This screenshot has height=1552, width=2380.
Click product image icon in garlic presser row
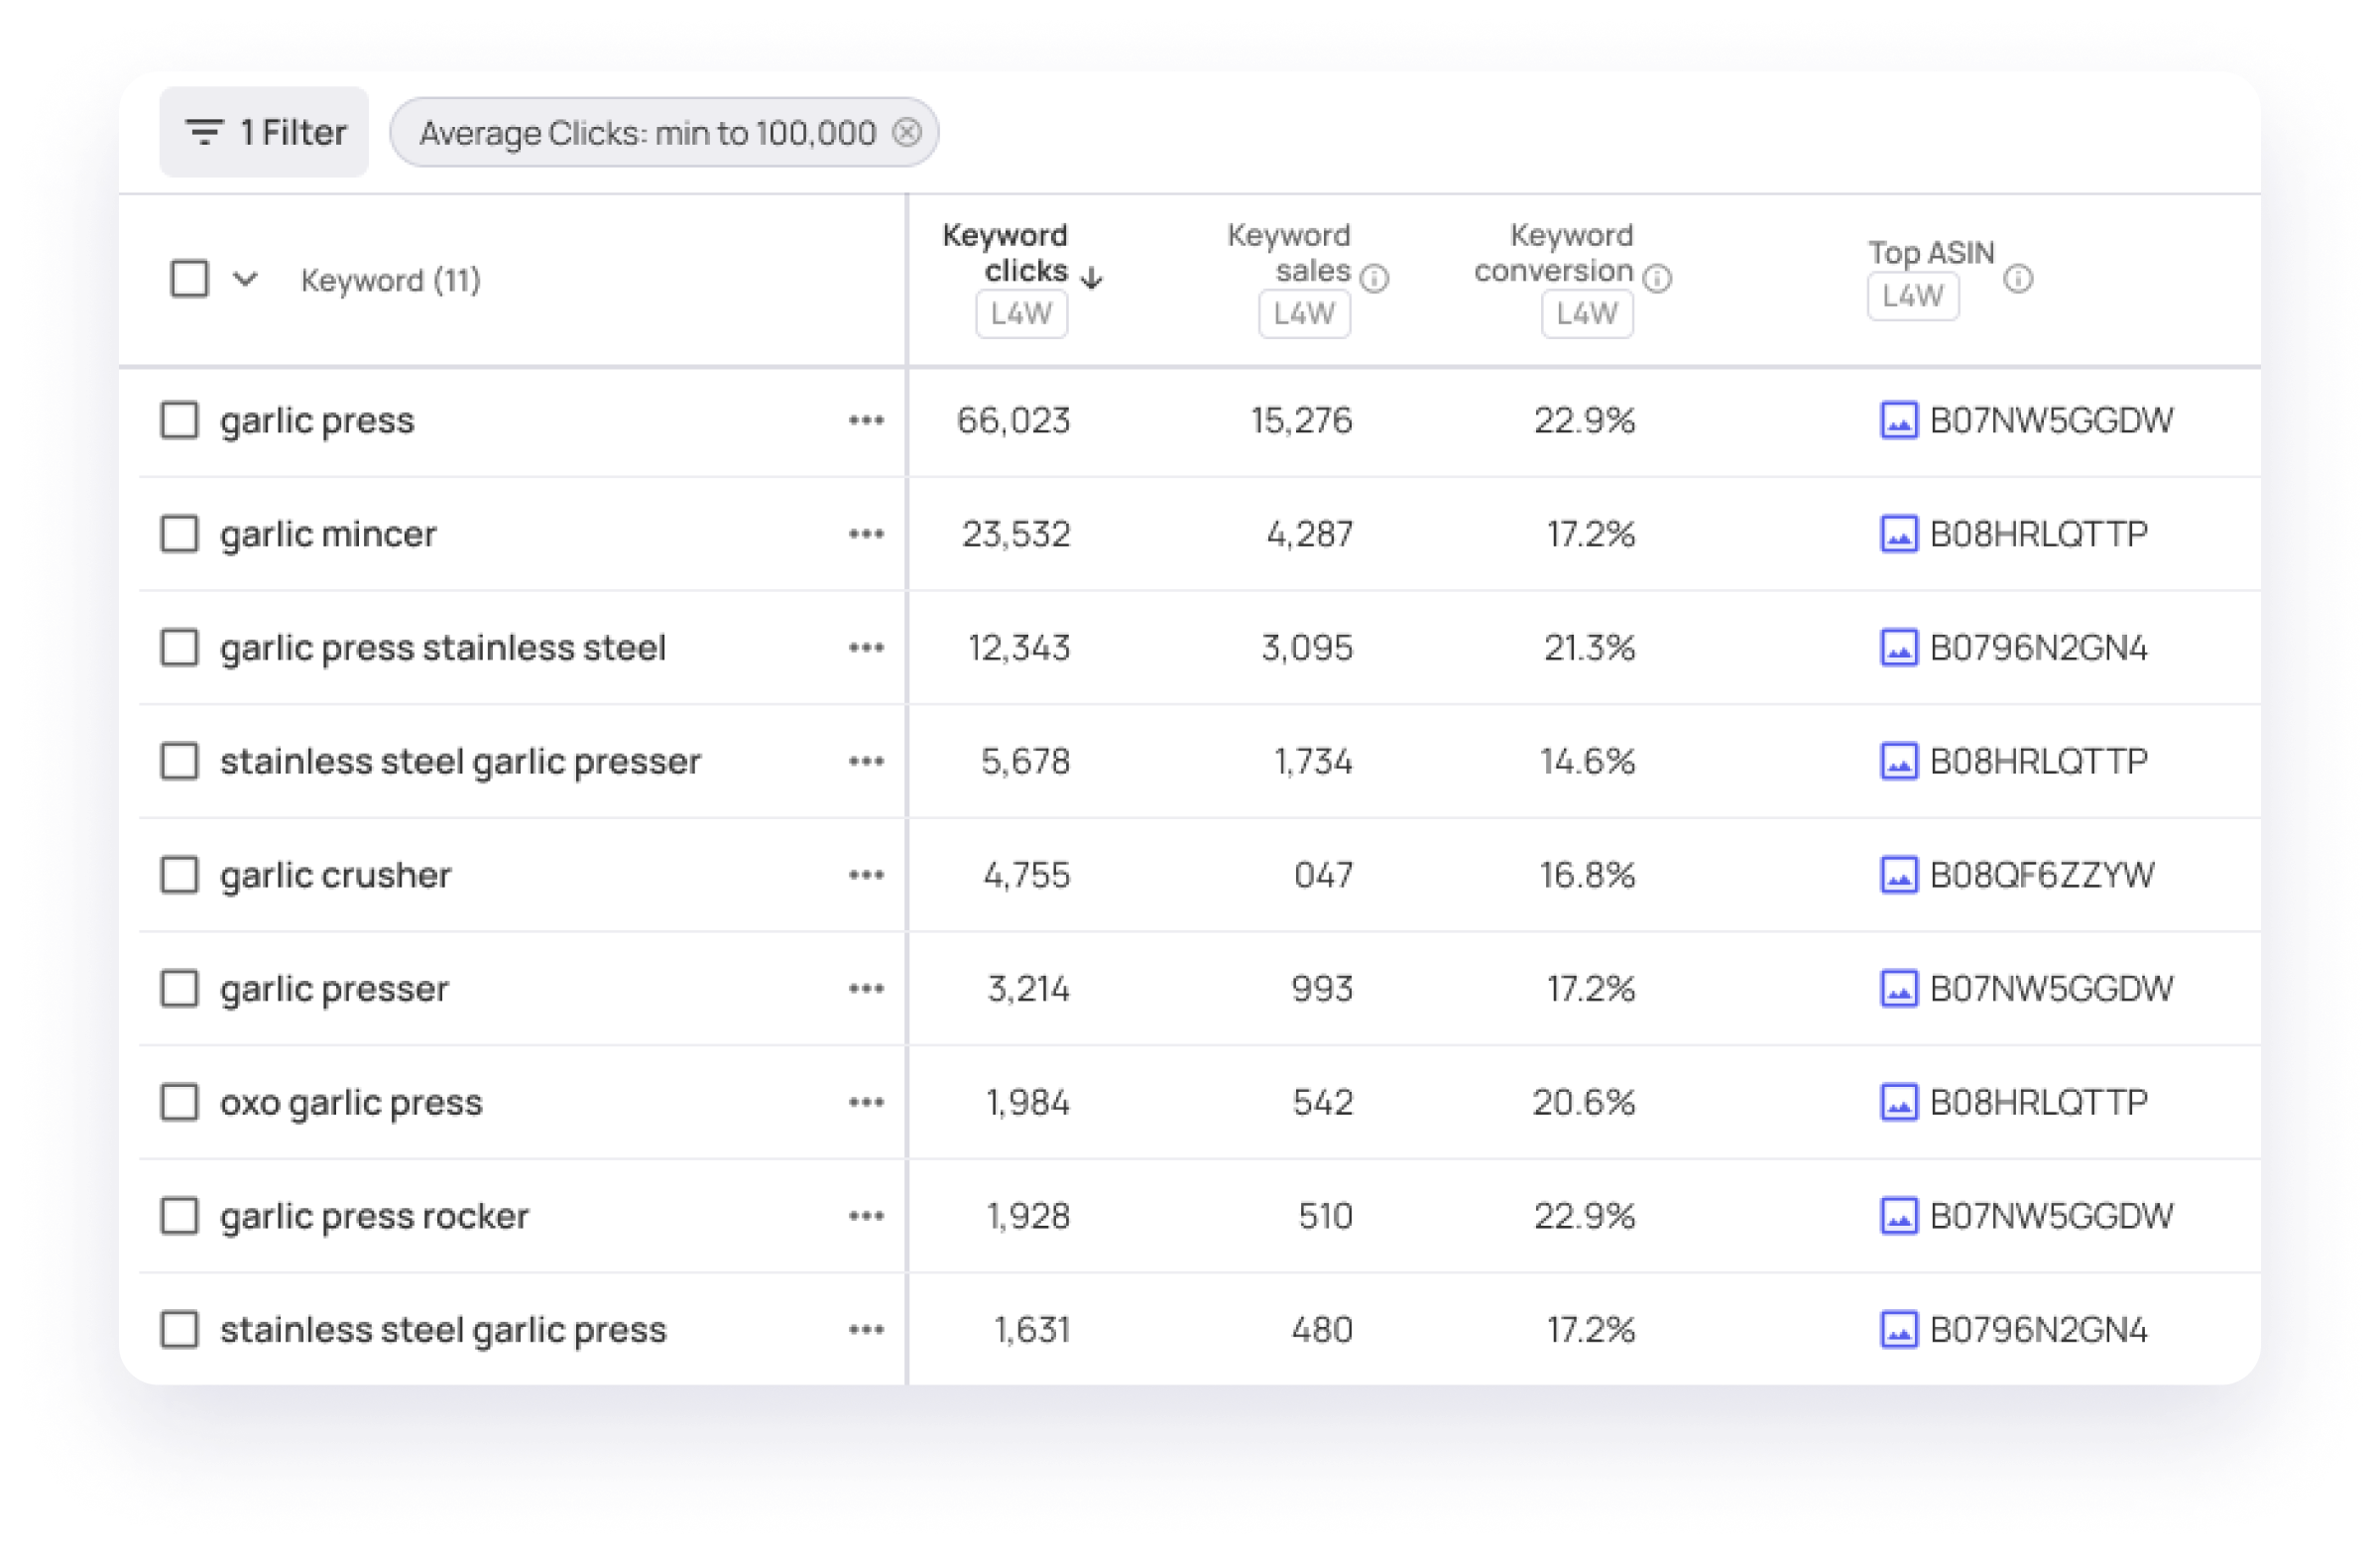tap(1899, 989)
